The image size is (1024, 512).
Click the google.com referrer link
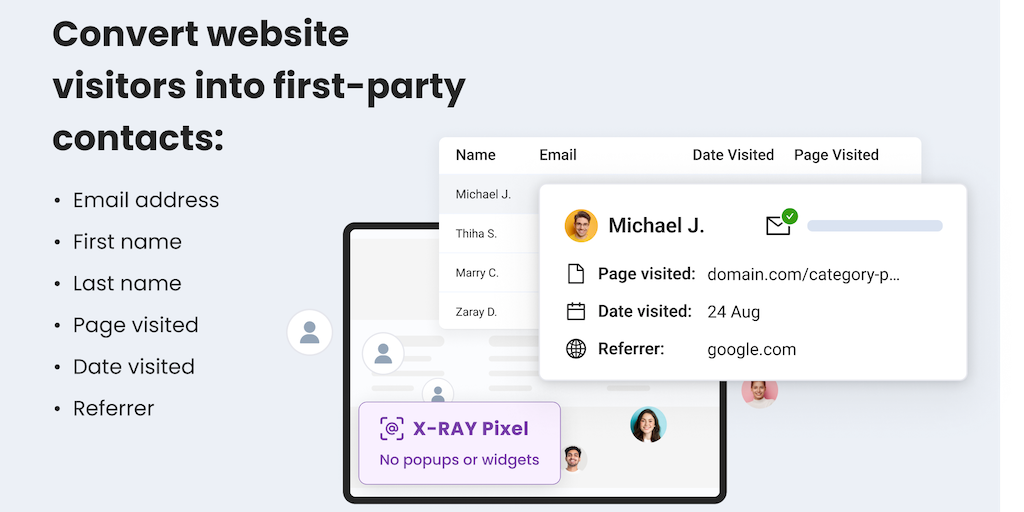click(751, 349)
